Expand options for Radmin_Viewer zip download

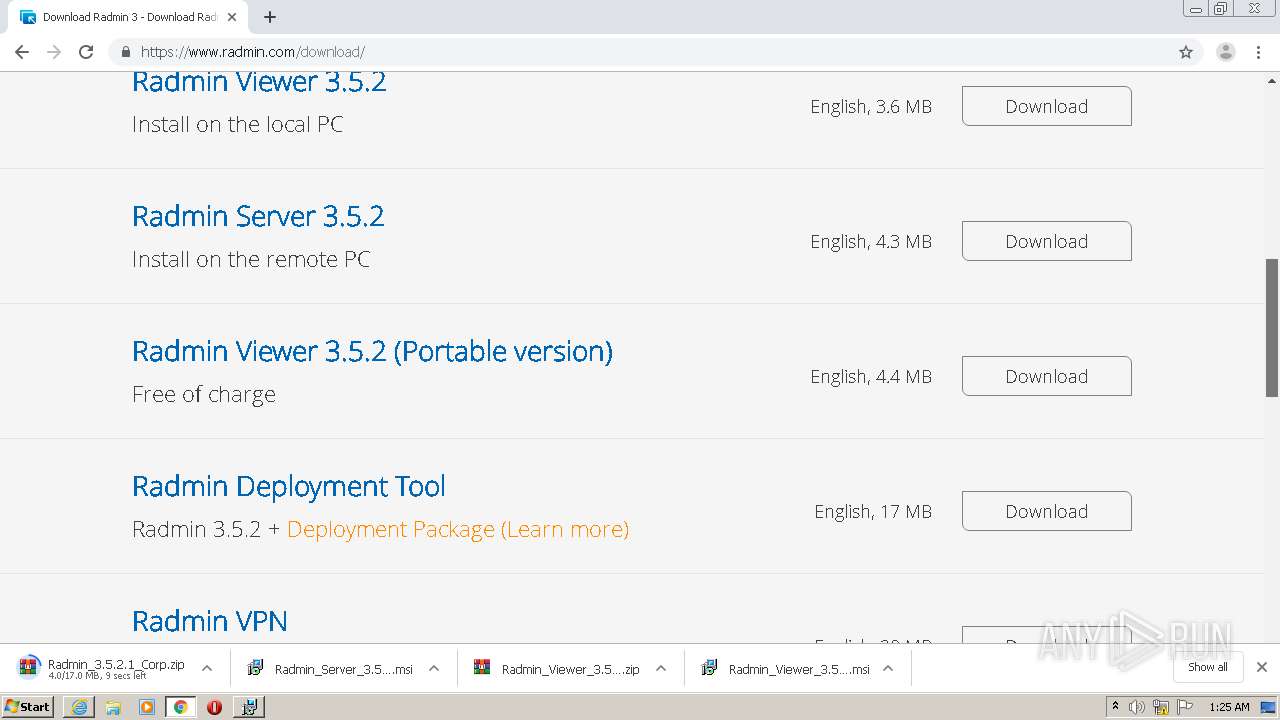(661, 668)
